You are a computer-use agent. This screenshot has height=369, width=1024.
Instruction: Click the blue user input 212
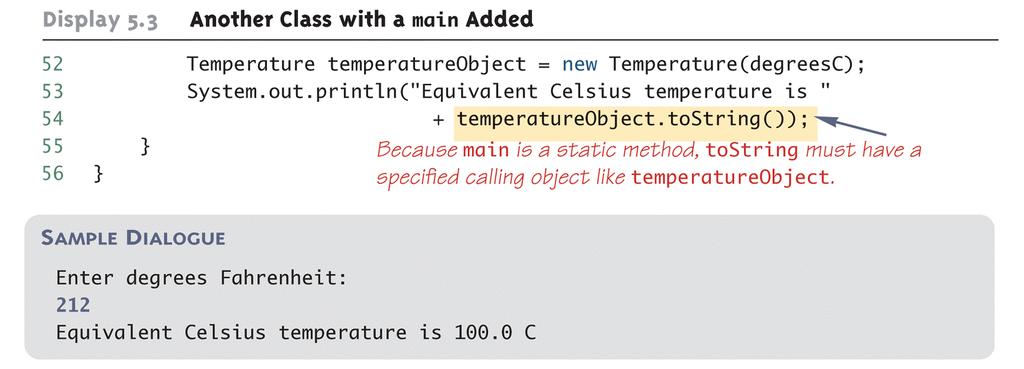click(x=73, y=305)
